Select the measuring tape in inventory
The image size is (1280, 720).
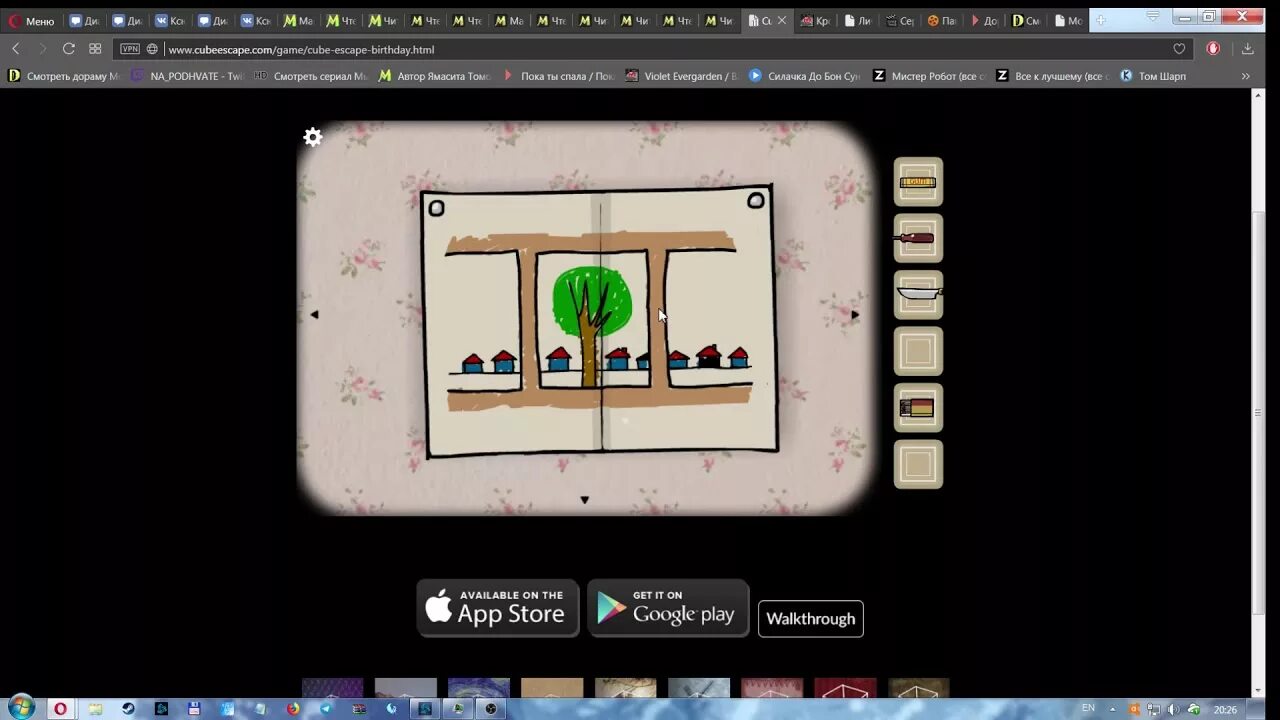[x=918, y=182]
